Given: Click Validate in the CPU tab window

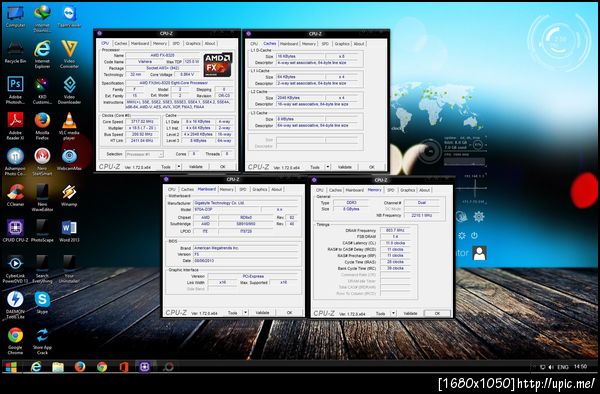Looking at the screenshot, I should [196, 167].
